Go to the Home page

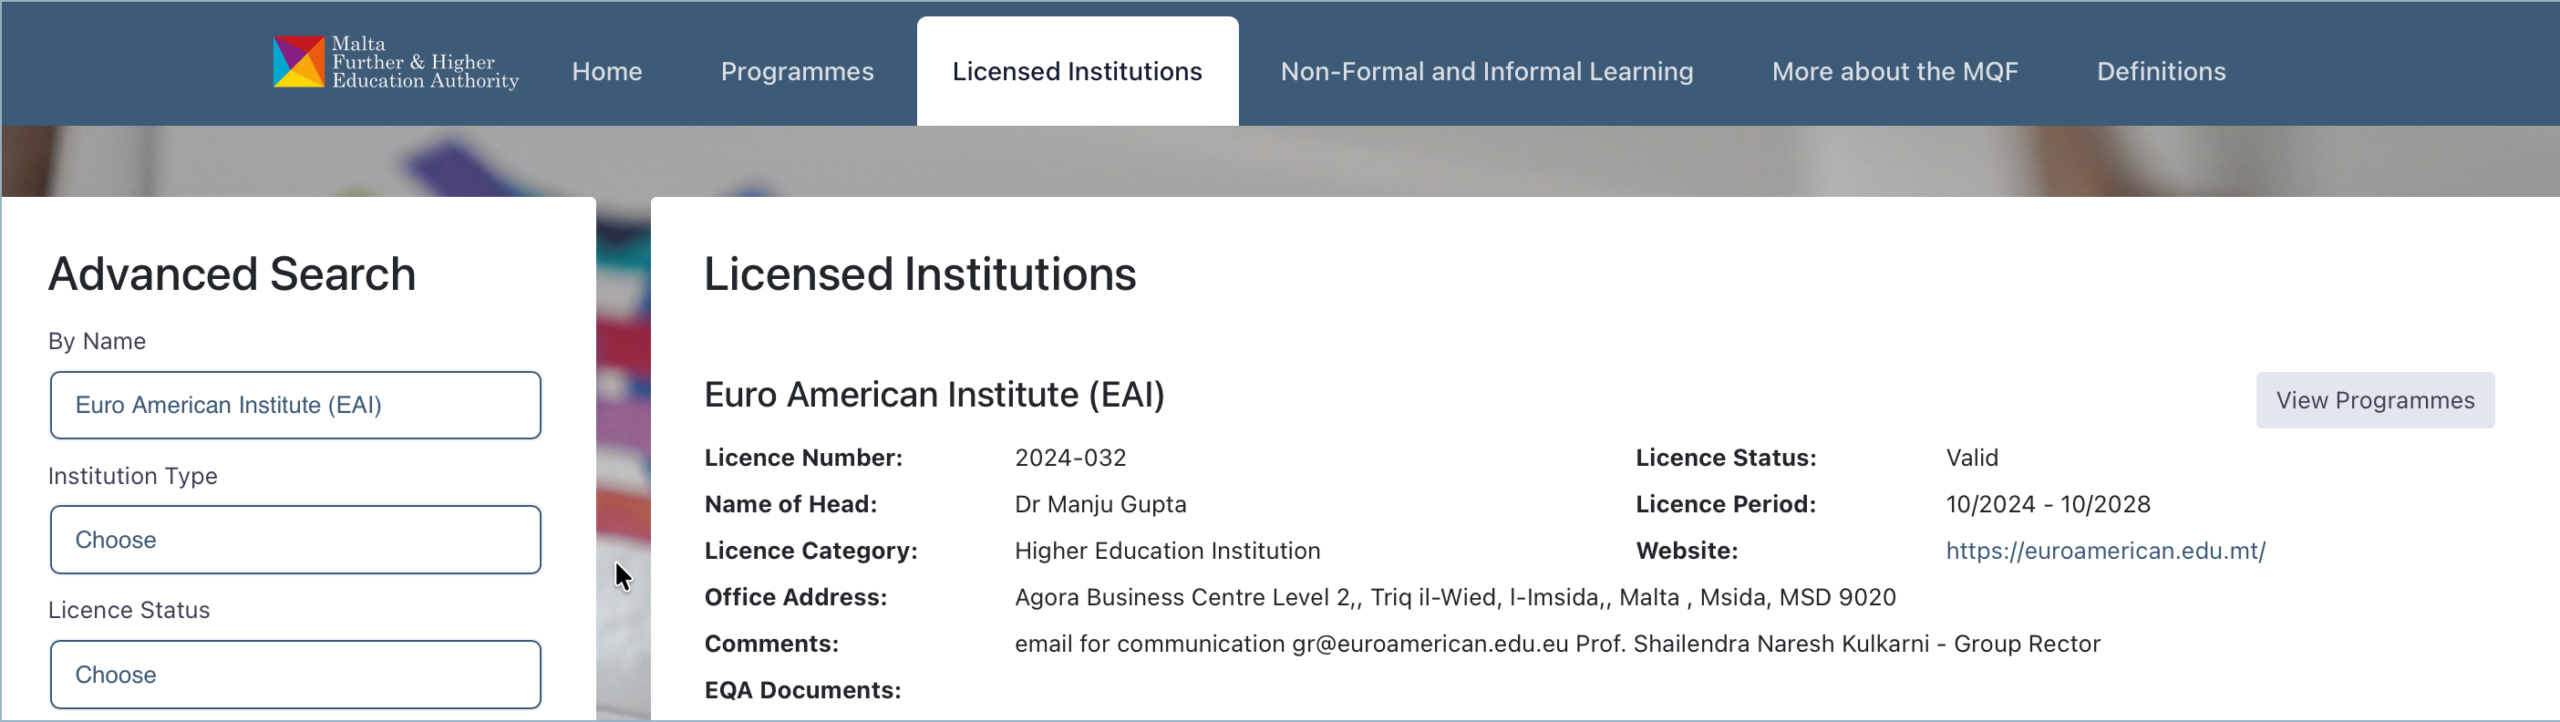tap(607, 72)
